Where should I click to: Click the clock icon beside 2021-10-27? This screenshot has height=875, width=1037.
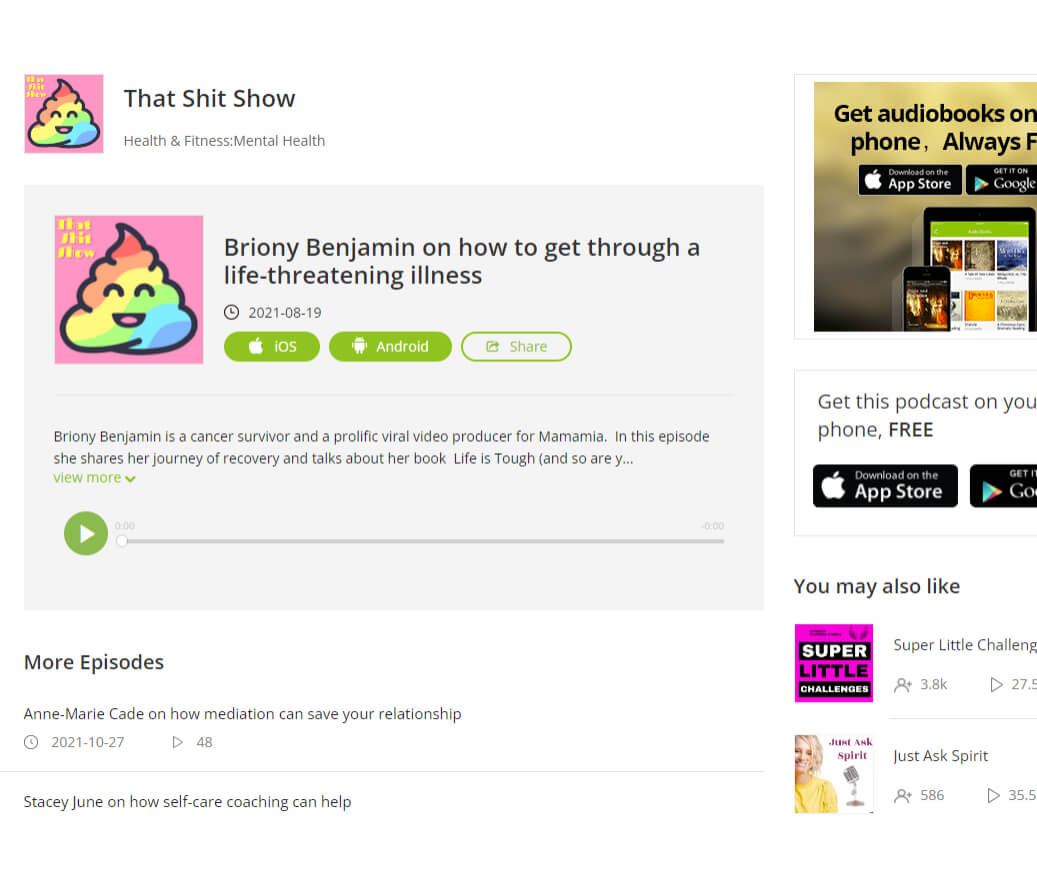tap(31, 742)
